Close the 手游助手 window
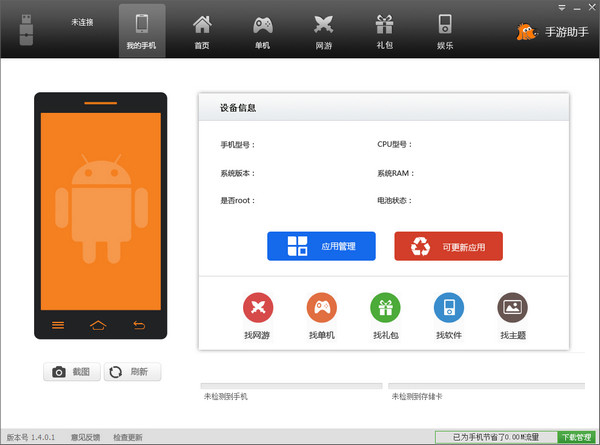 592,7
